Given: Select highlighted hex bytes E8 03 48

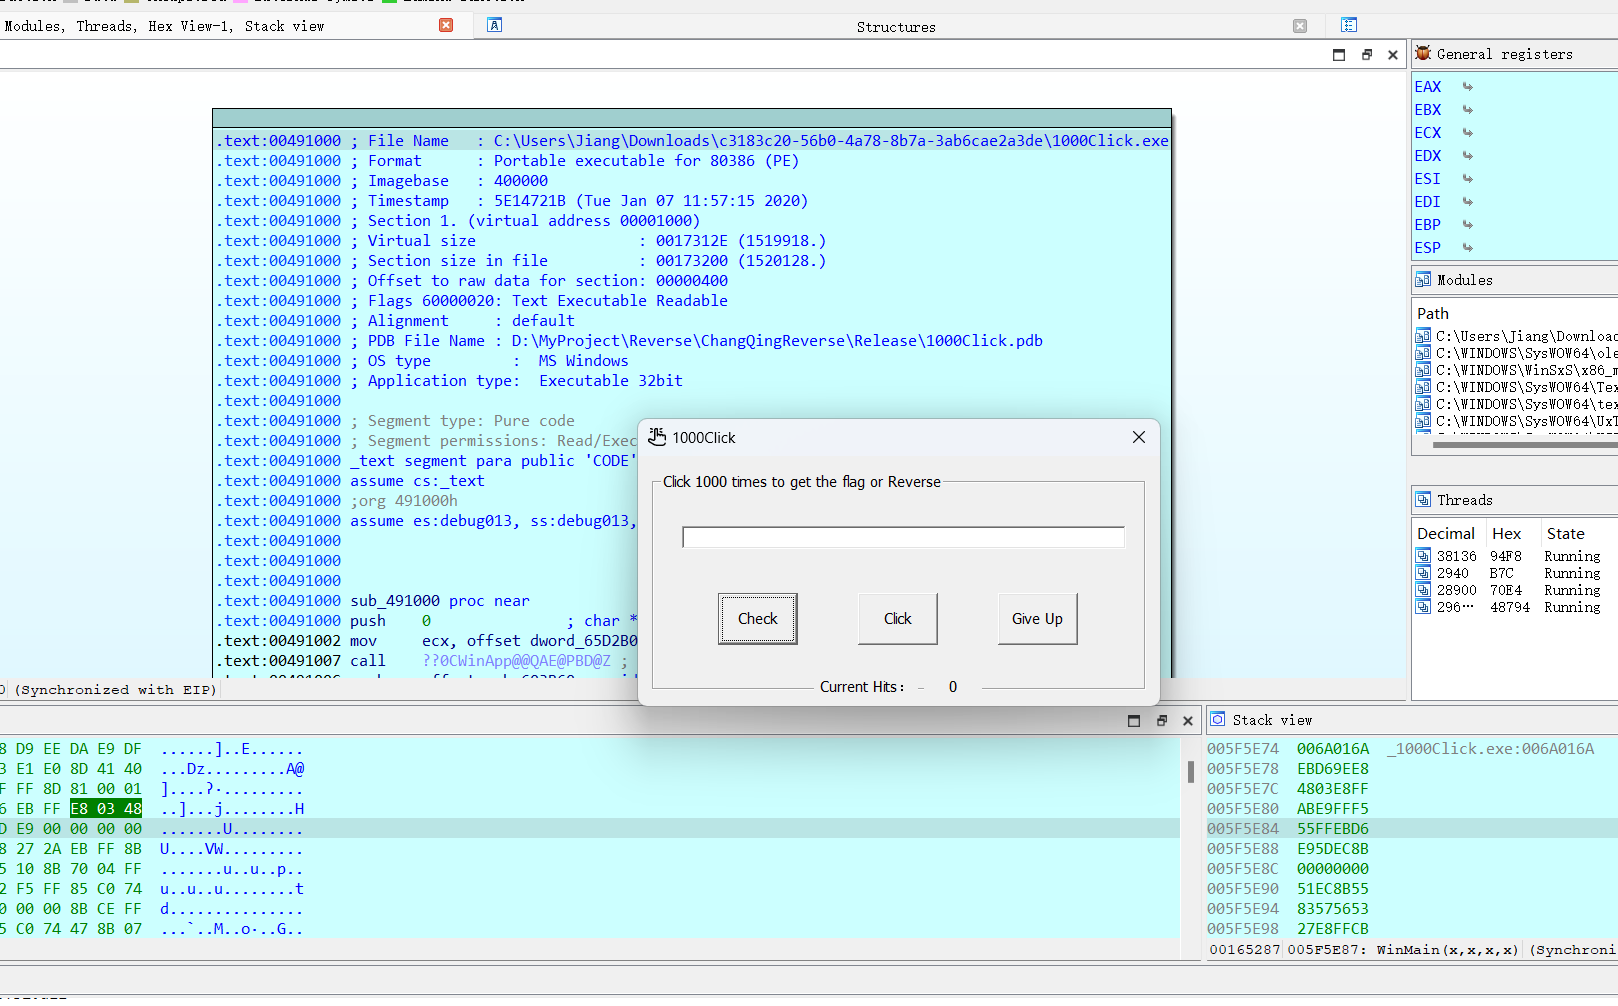Looking at the screenshot, I should coord(106,809).
